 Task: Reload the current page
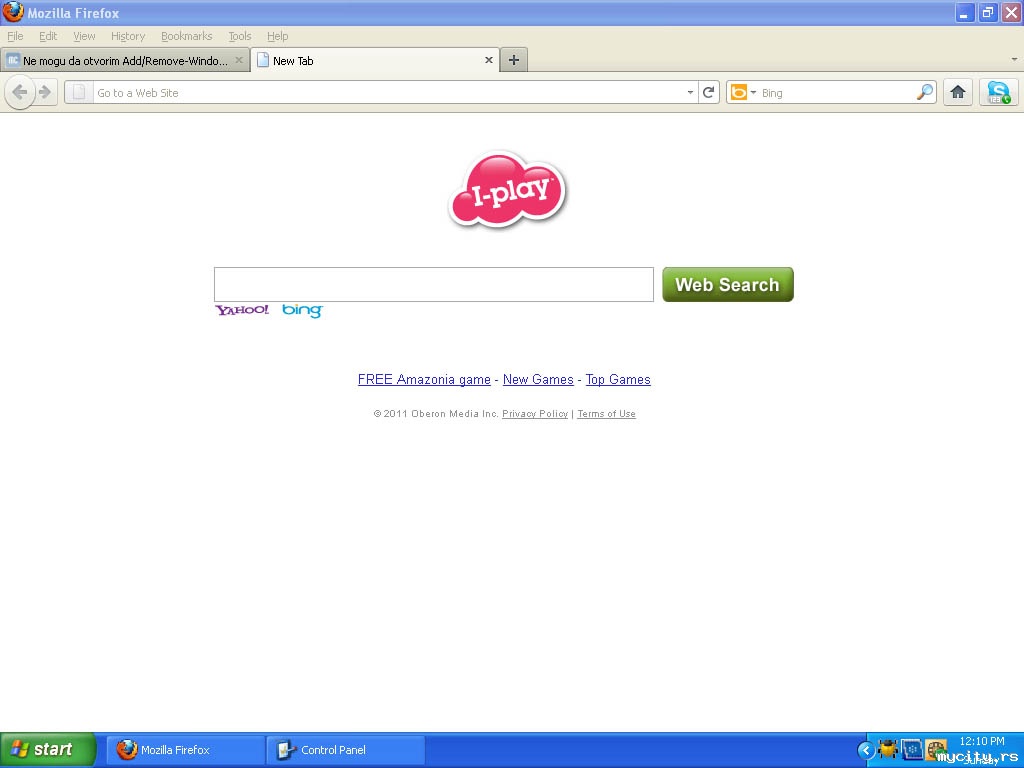[709, 93]
